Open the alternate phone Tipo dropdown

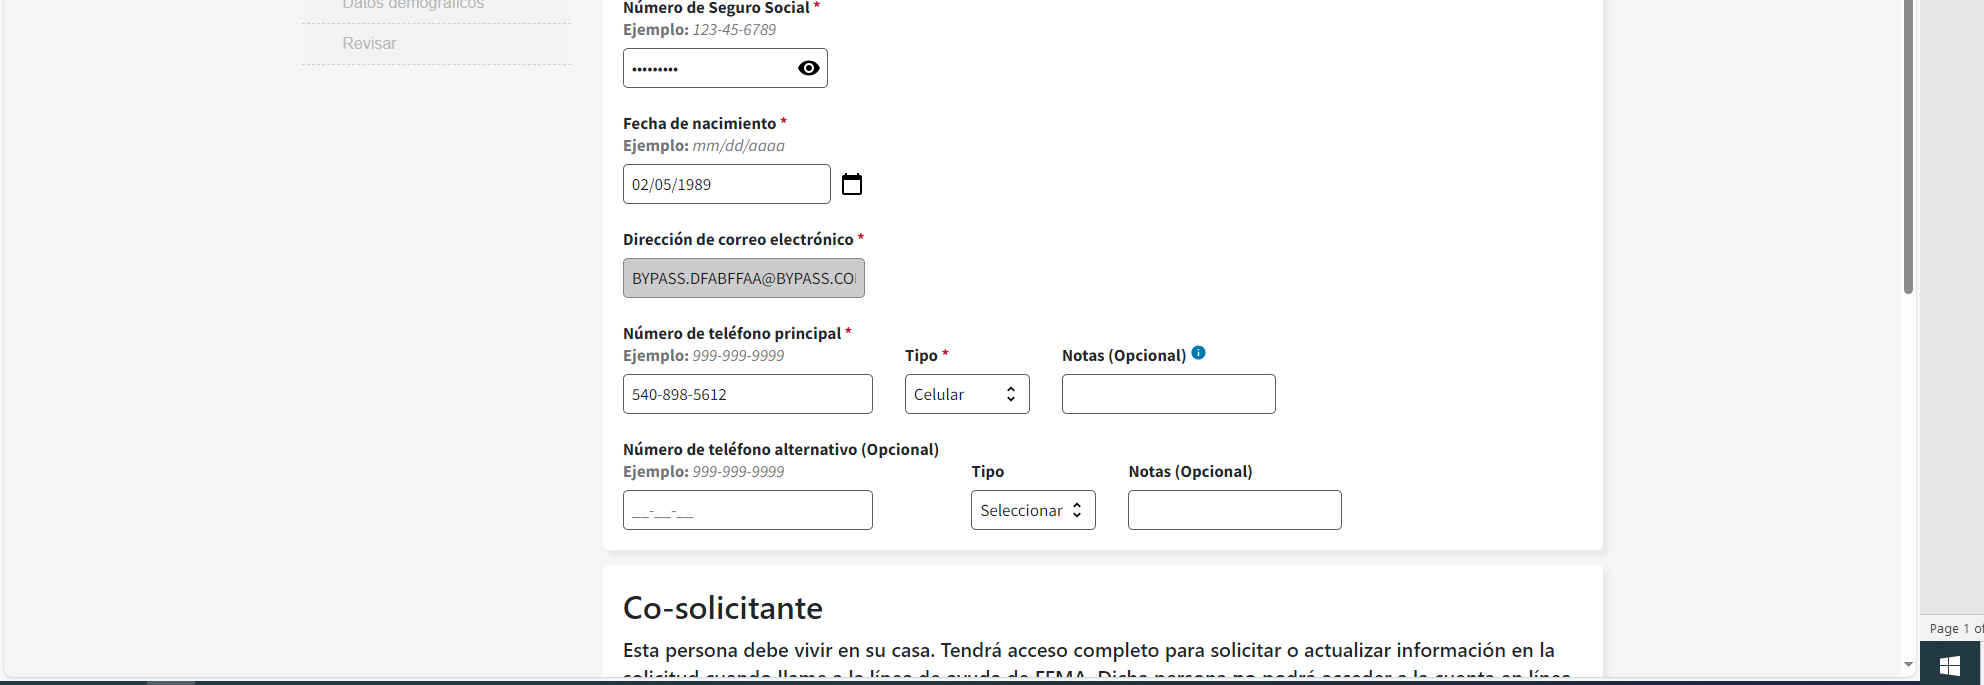(1032, 510)
